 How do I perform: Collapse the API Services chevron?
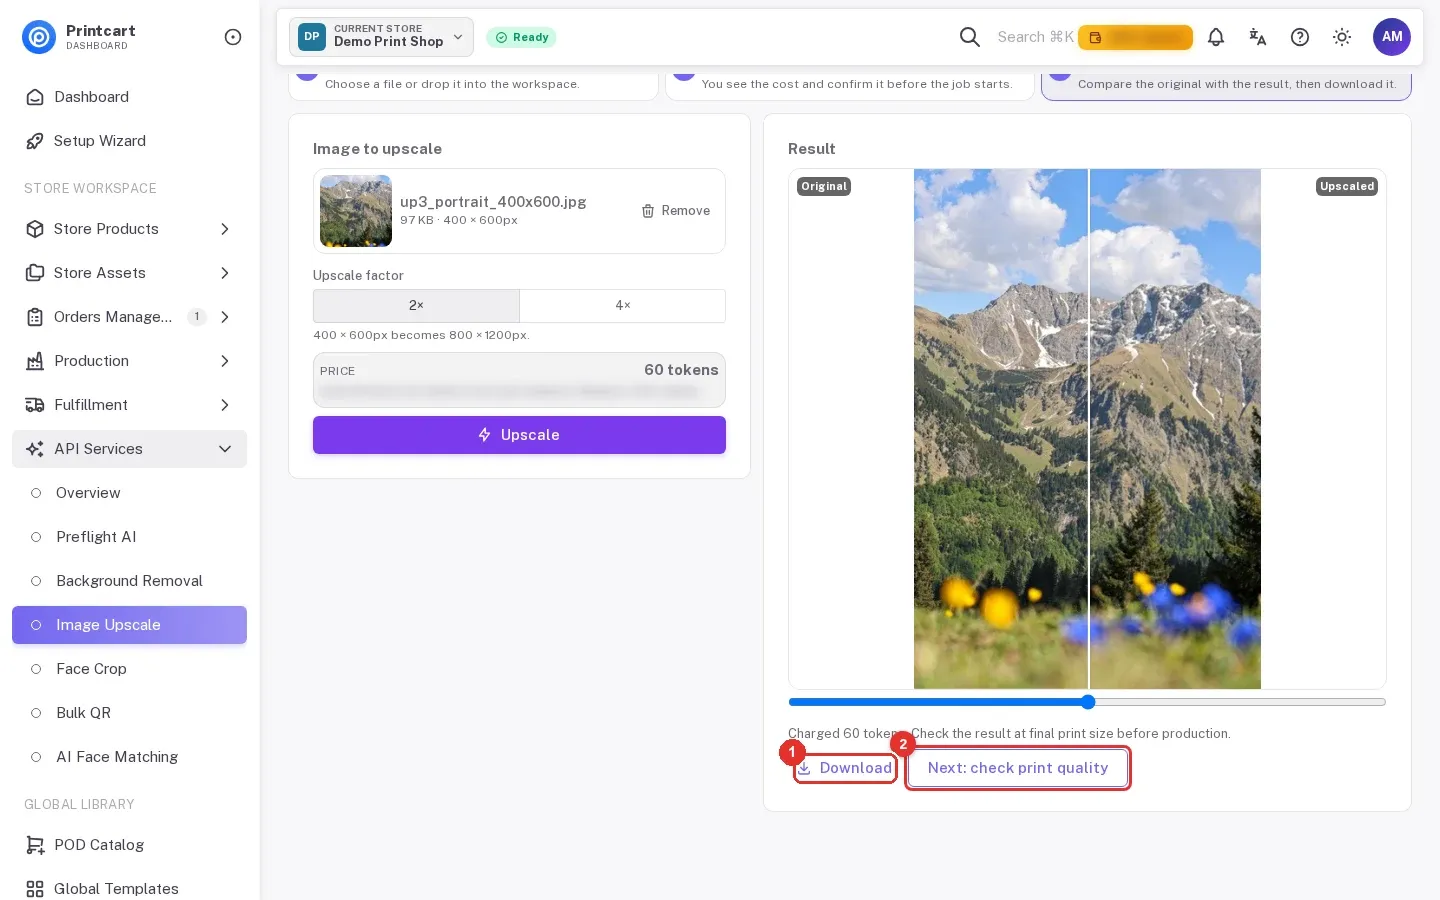coord(225,449)
